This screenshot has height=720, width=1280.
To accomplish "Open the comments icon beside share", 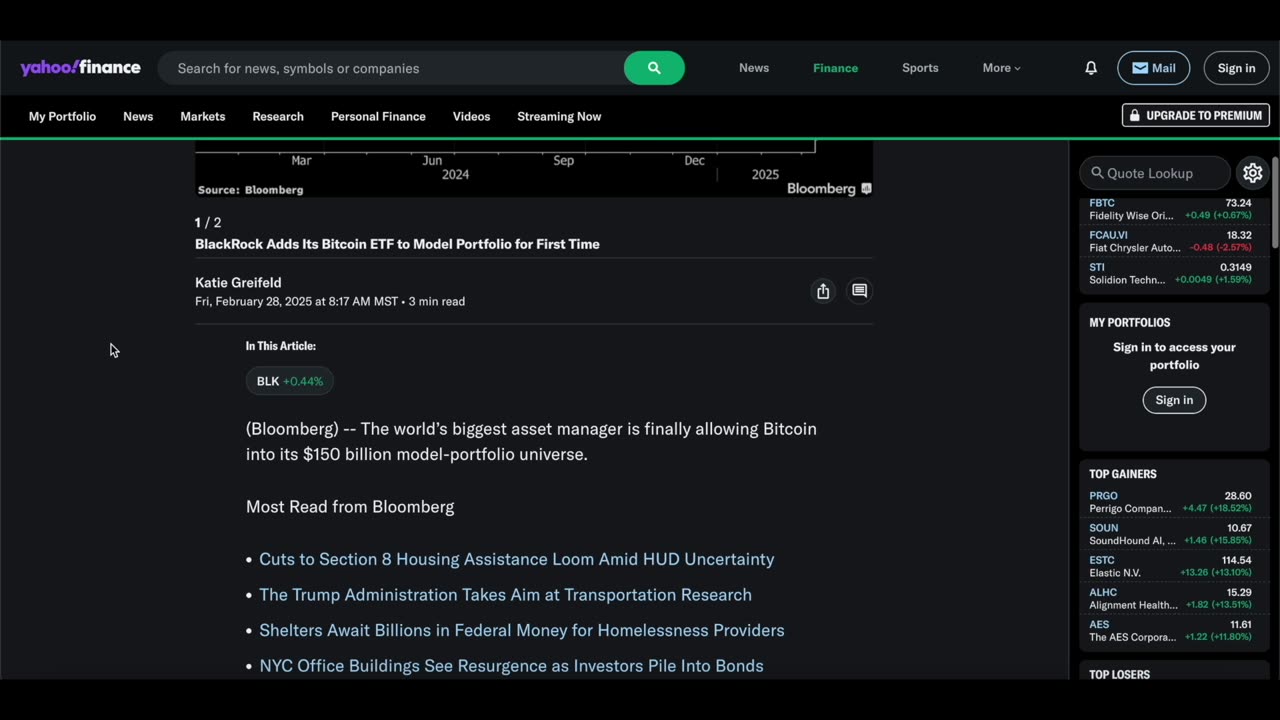I will tap(859, 291).
